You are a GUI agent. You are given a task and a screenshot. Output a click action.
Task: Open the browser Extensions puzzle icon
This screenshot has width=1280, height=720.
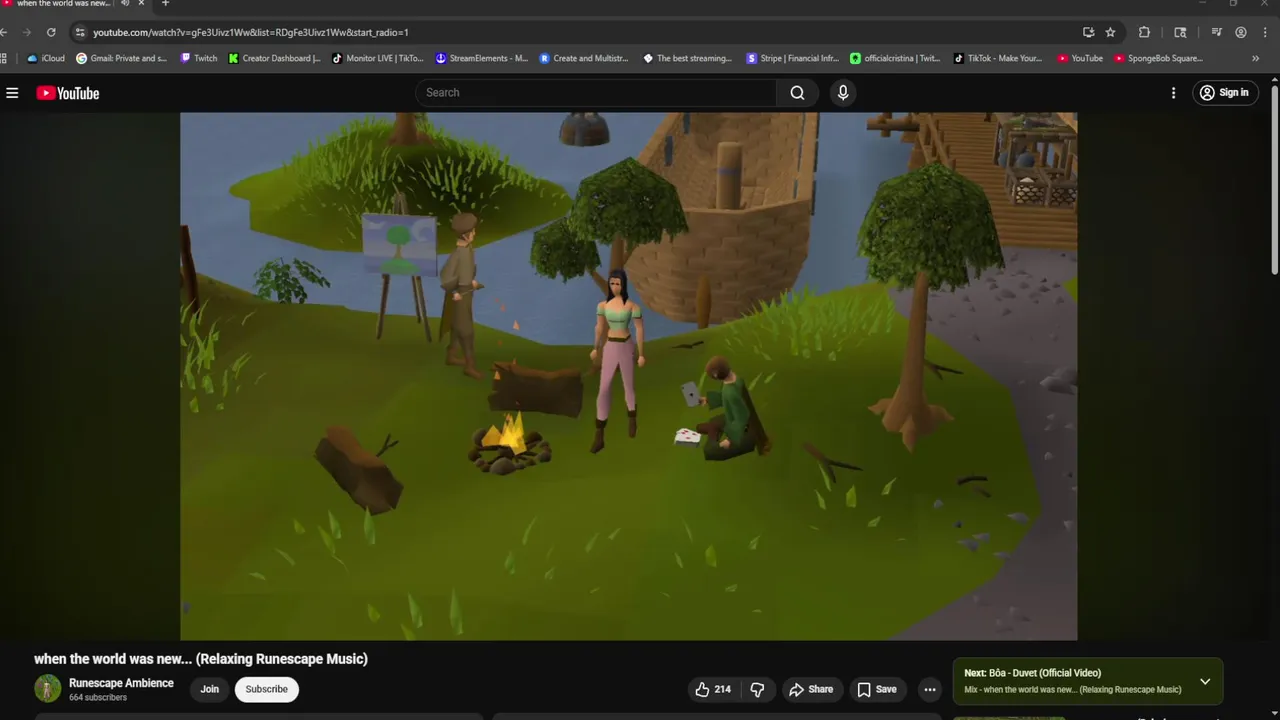pos(1144,32)
